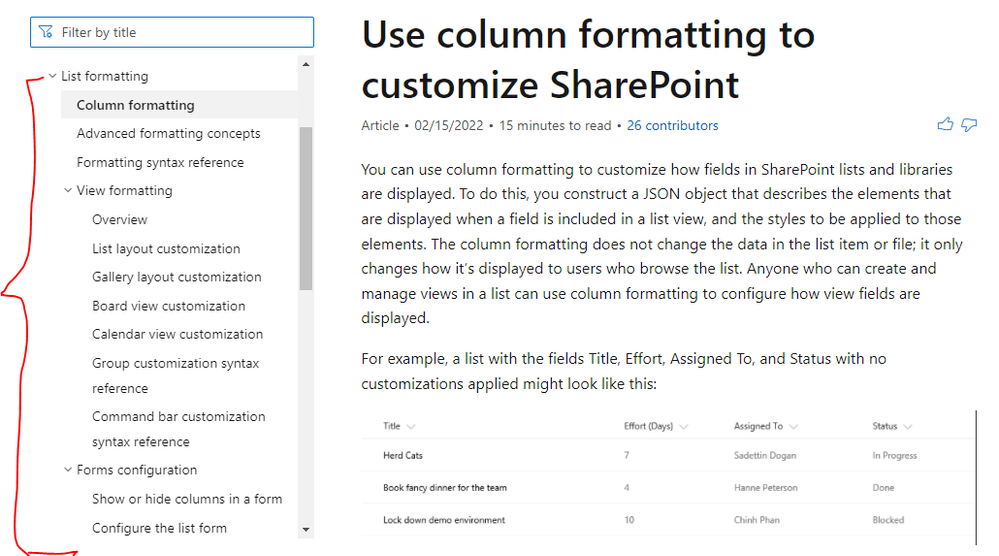This screenshot has height=556, width=999.
Task: Click the sidebar scrollbar thumb
Action: tap(306, 208)
